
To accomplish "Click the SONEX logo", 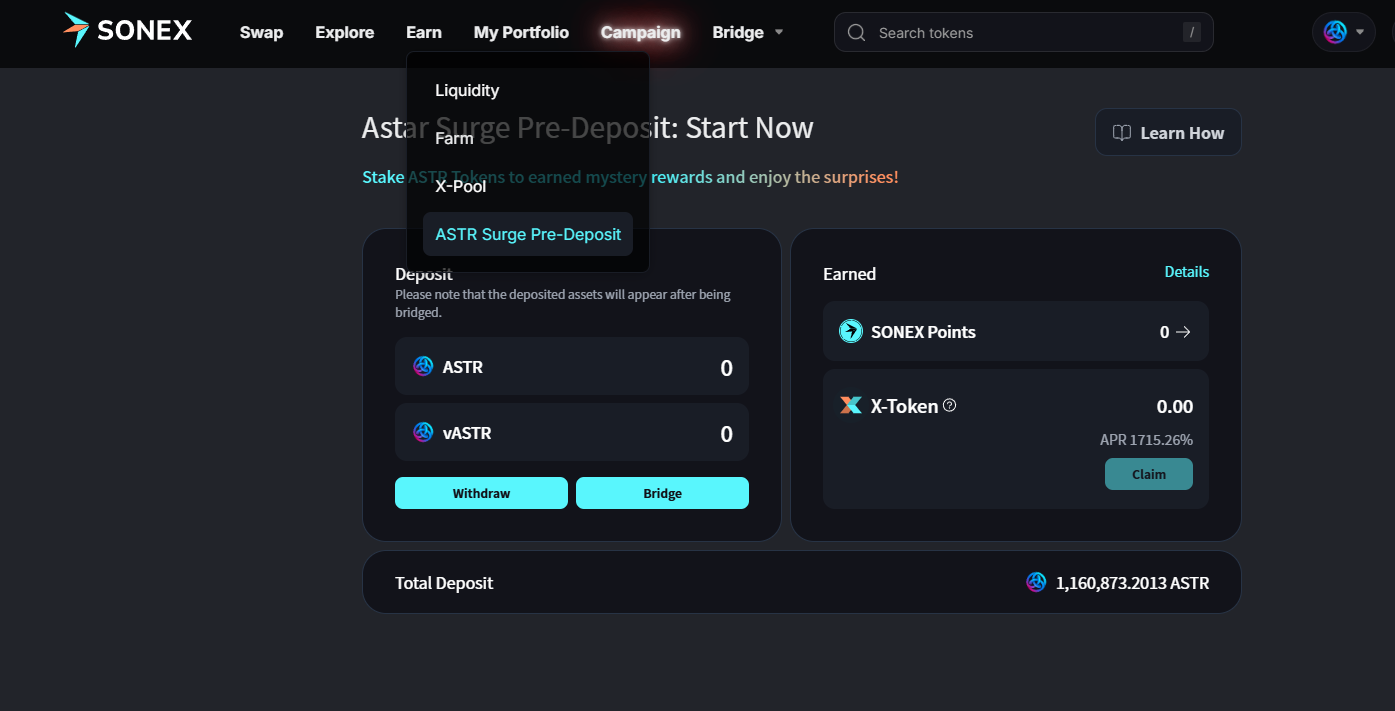I will 127,31.
